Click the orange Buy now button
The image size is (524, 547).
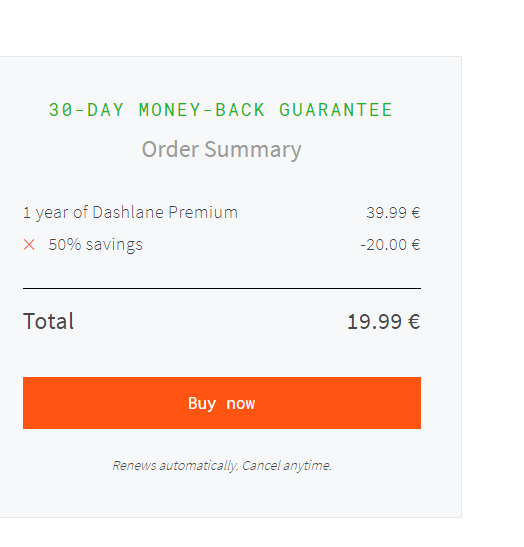[x=222, y=403]
